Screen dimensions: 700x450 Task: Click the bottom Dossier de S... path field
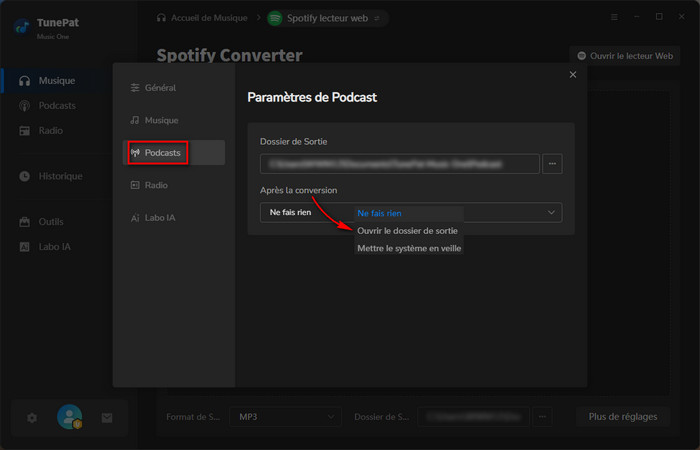click(474, 417)
